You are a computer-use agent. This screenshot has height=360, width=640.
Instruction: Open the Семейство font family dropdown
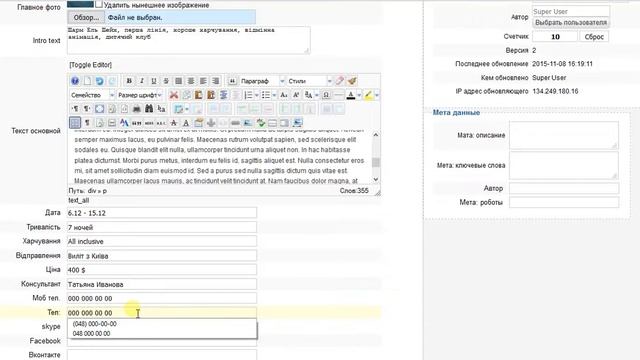pos(92,95)
